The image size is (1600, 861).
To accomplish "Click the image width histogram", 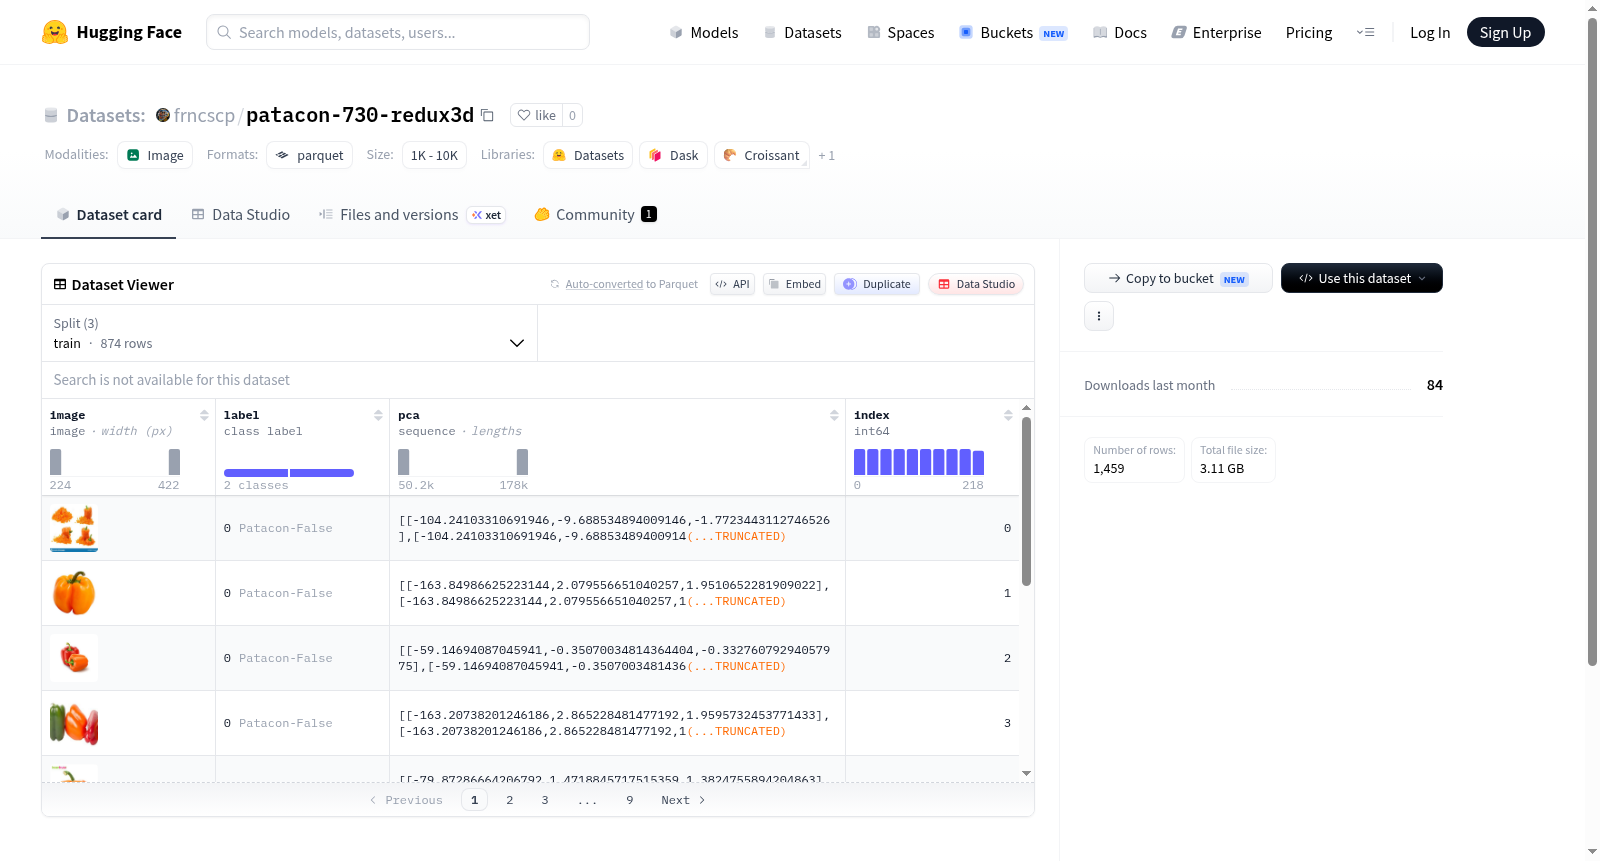I will click(x=115, y=462).
